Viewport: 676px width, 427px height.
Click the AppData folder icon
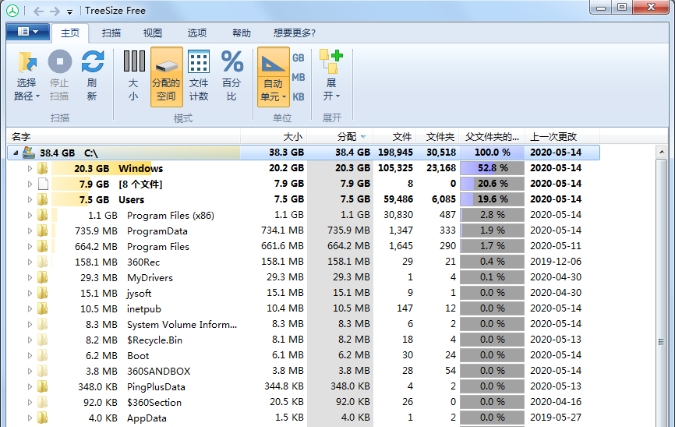(42, 418)
